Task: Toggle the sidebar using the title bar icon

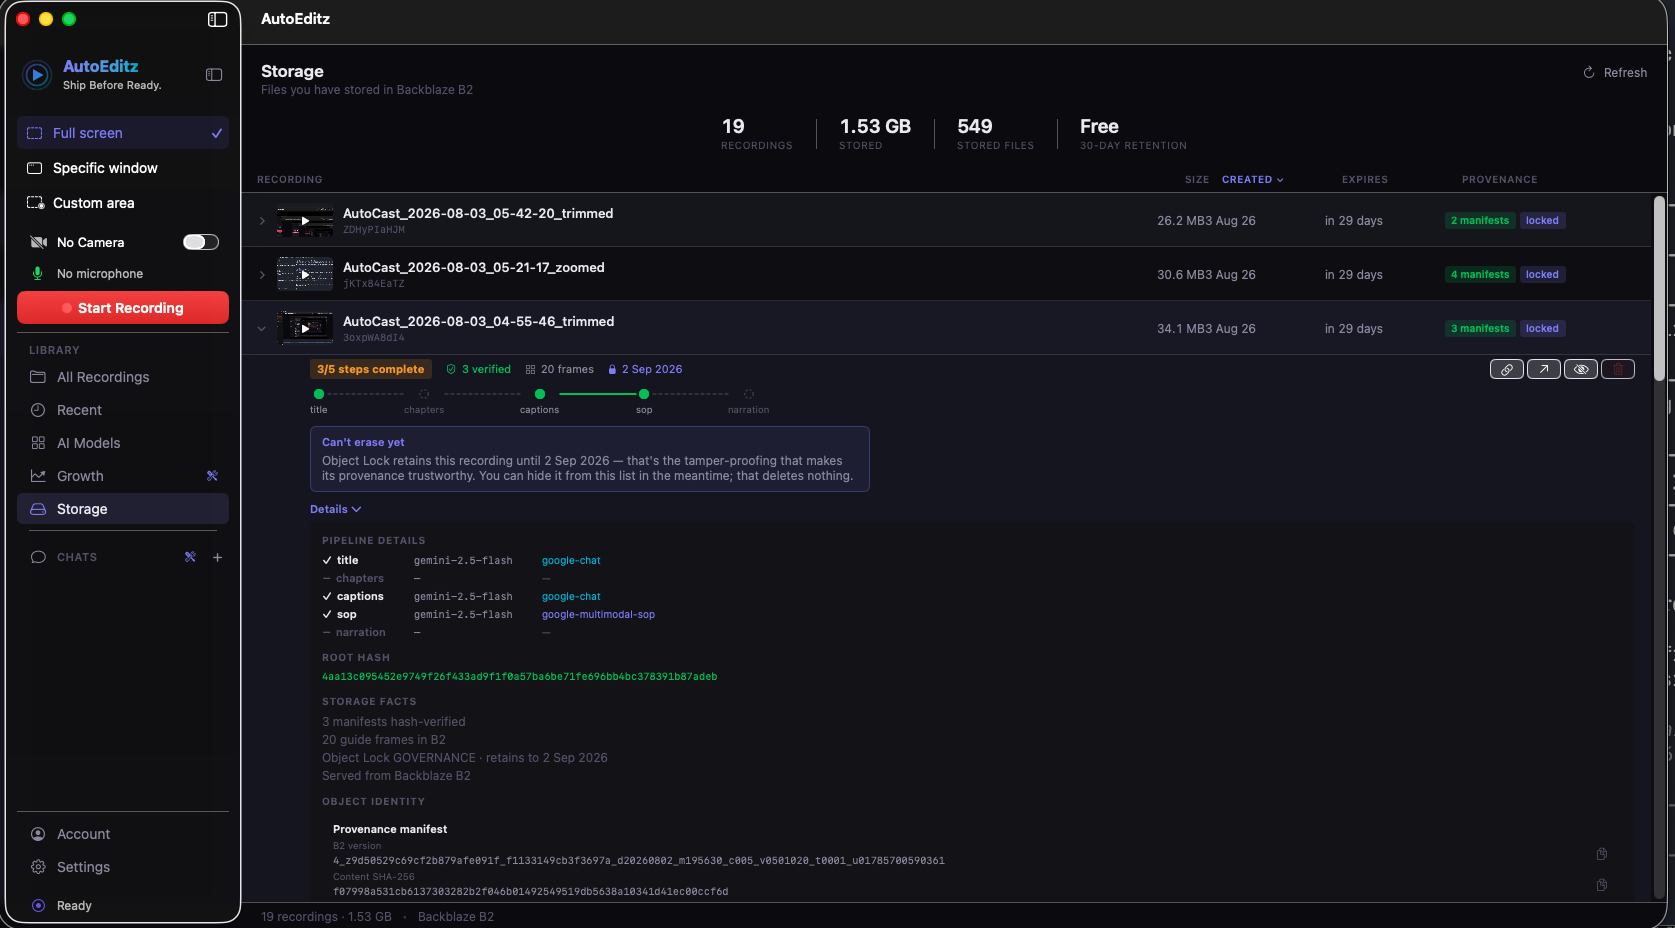Action: click(217, 19)
